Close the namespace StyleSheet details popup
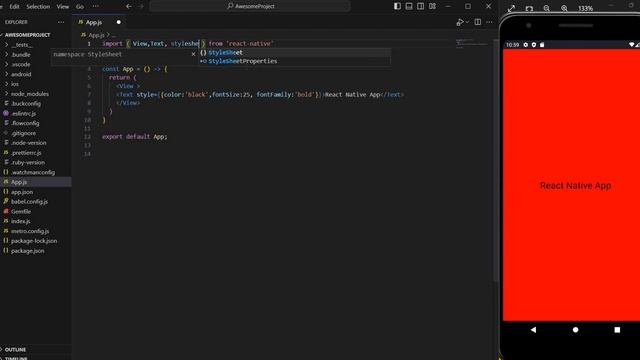This screenshot has height=360, width=640. click(x=193, y=54)
